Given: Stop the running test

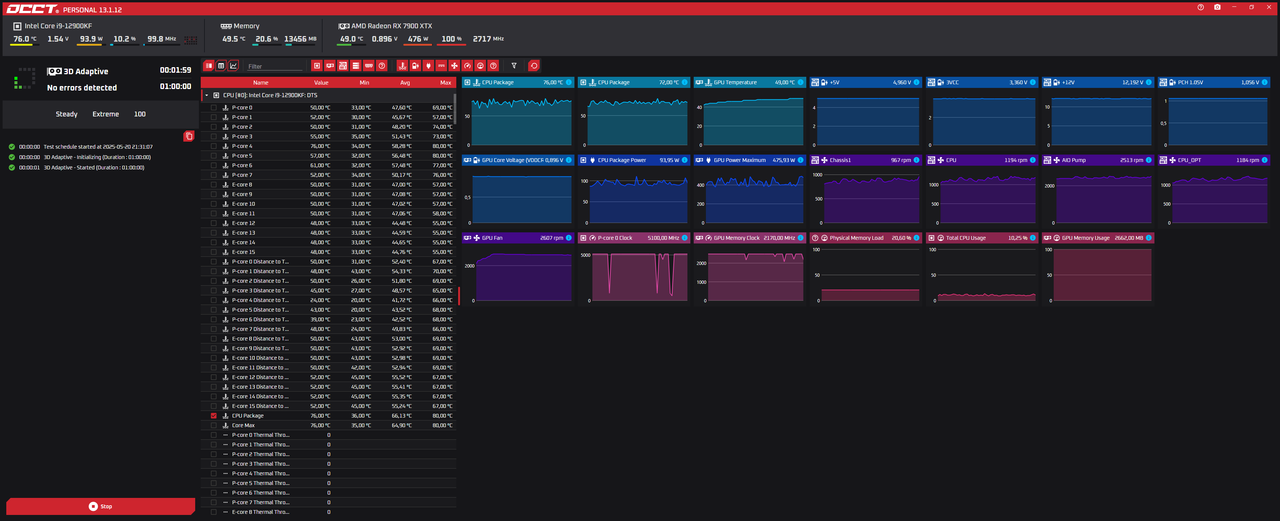Looking at the screenshot, I should pos(100,506).
